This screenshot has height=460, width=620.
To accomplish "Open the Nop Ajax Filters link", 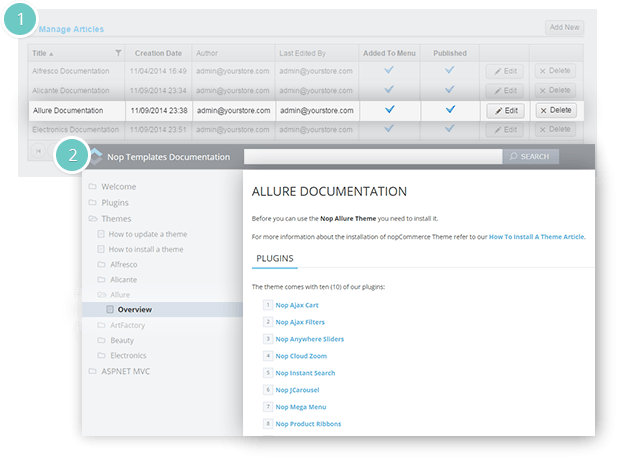I will pos(300,322).
